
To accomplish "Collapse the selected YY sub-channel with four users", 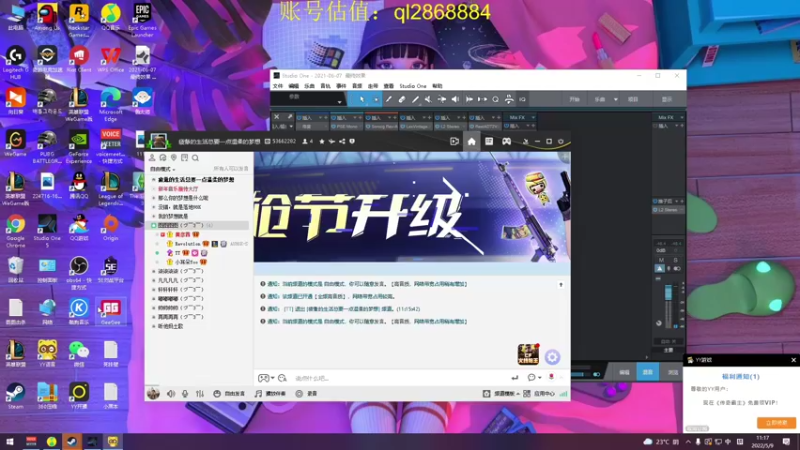I will coord(154,225).
